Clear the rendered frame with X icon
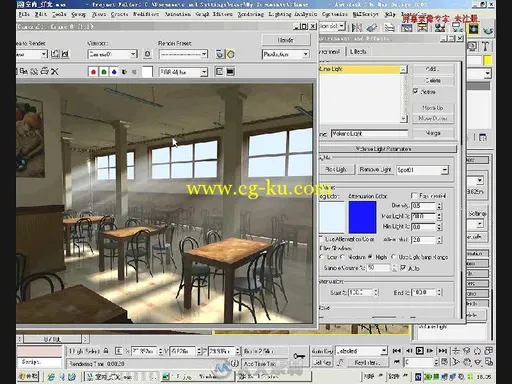512x384 pixels. 55,71
